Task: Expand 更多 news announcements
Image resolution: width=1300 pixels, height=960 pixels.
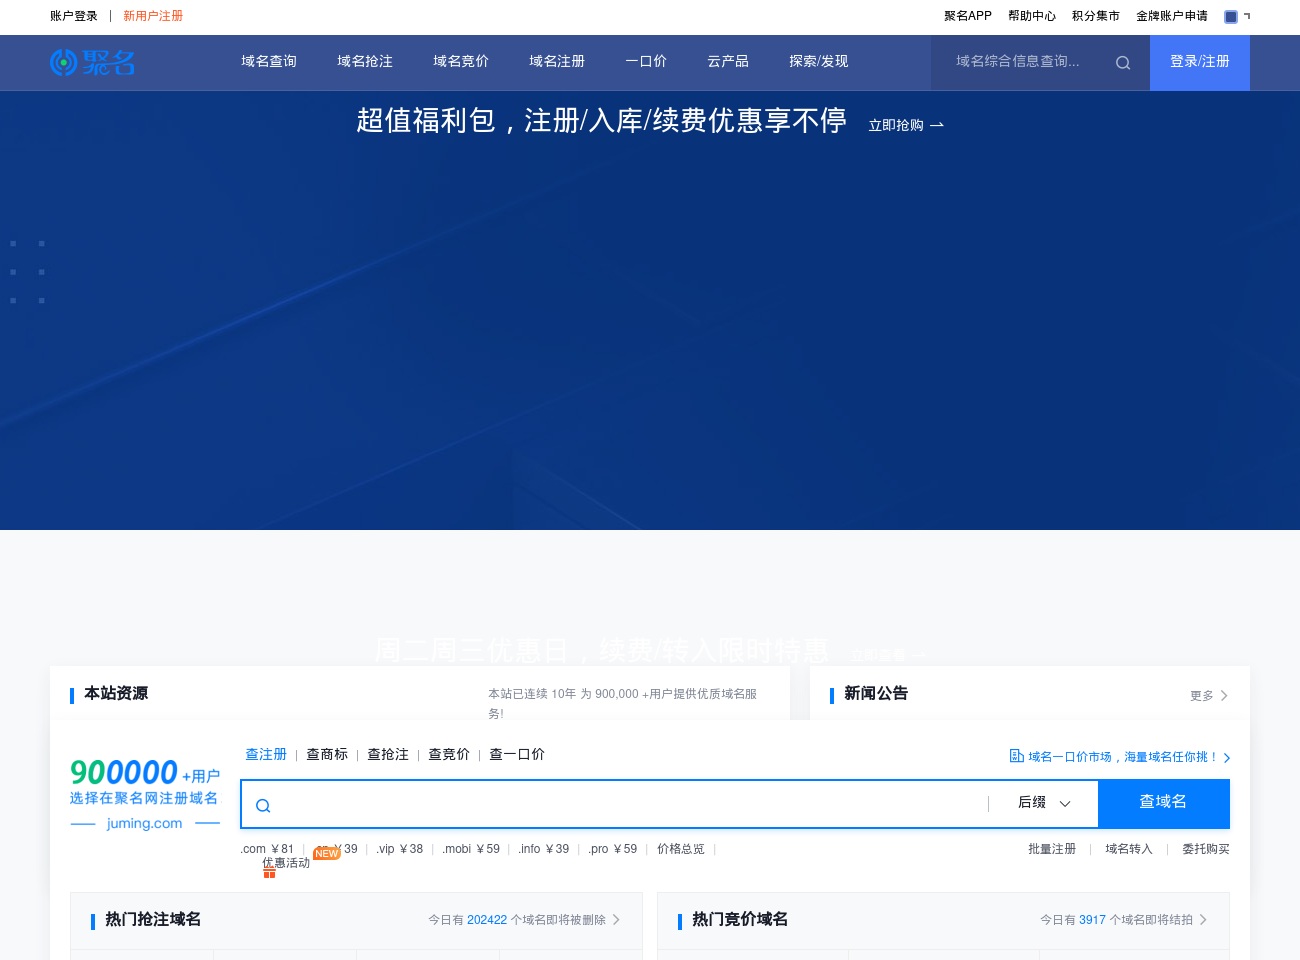Action: 1209,695
